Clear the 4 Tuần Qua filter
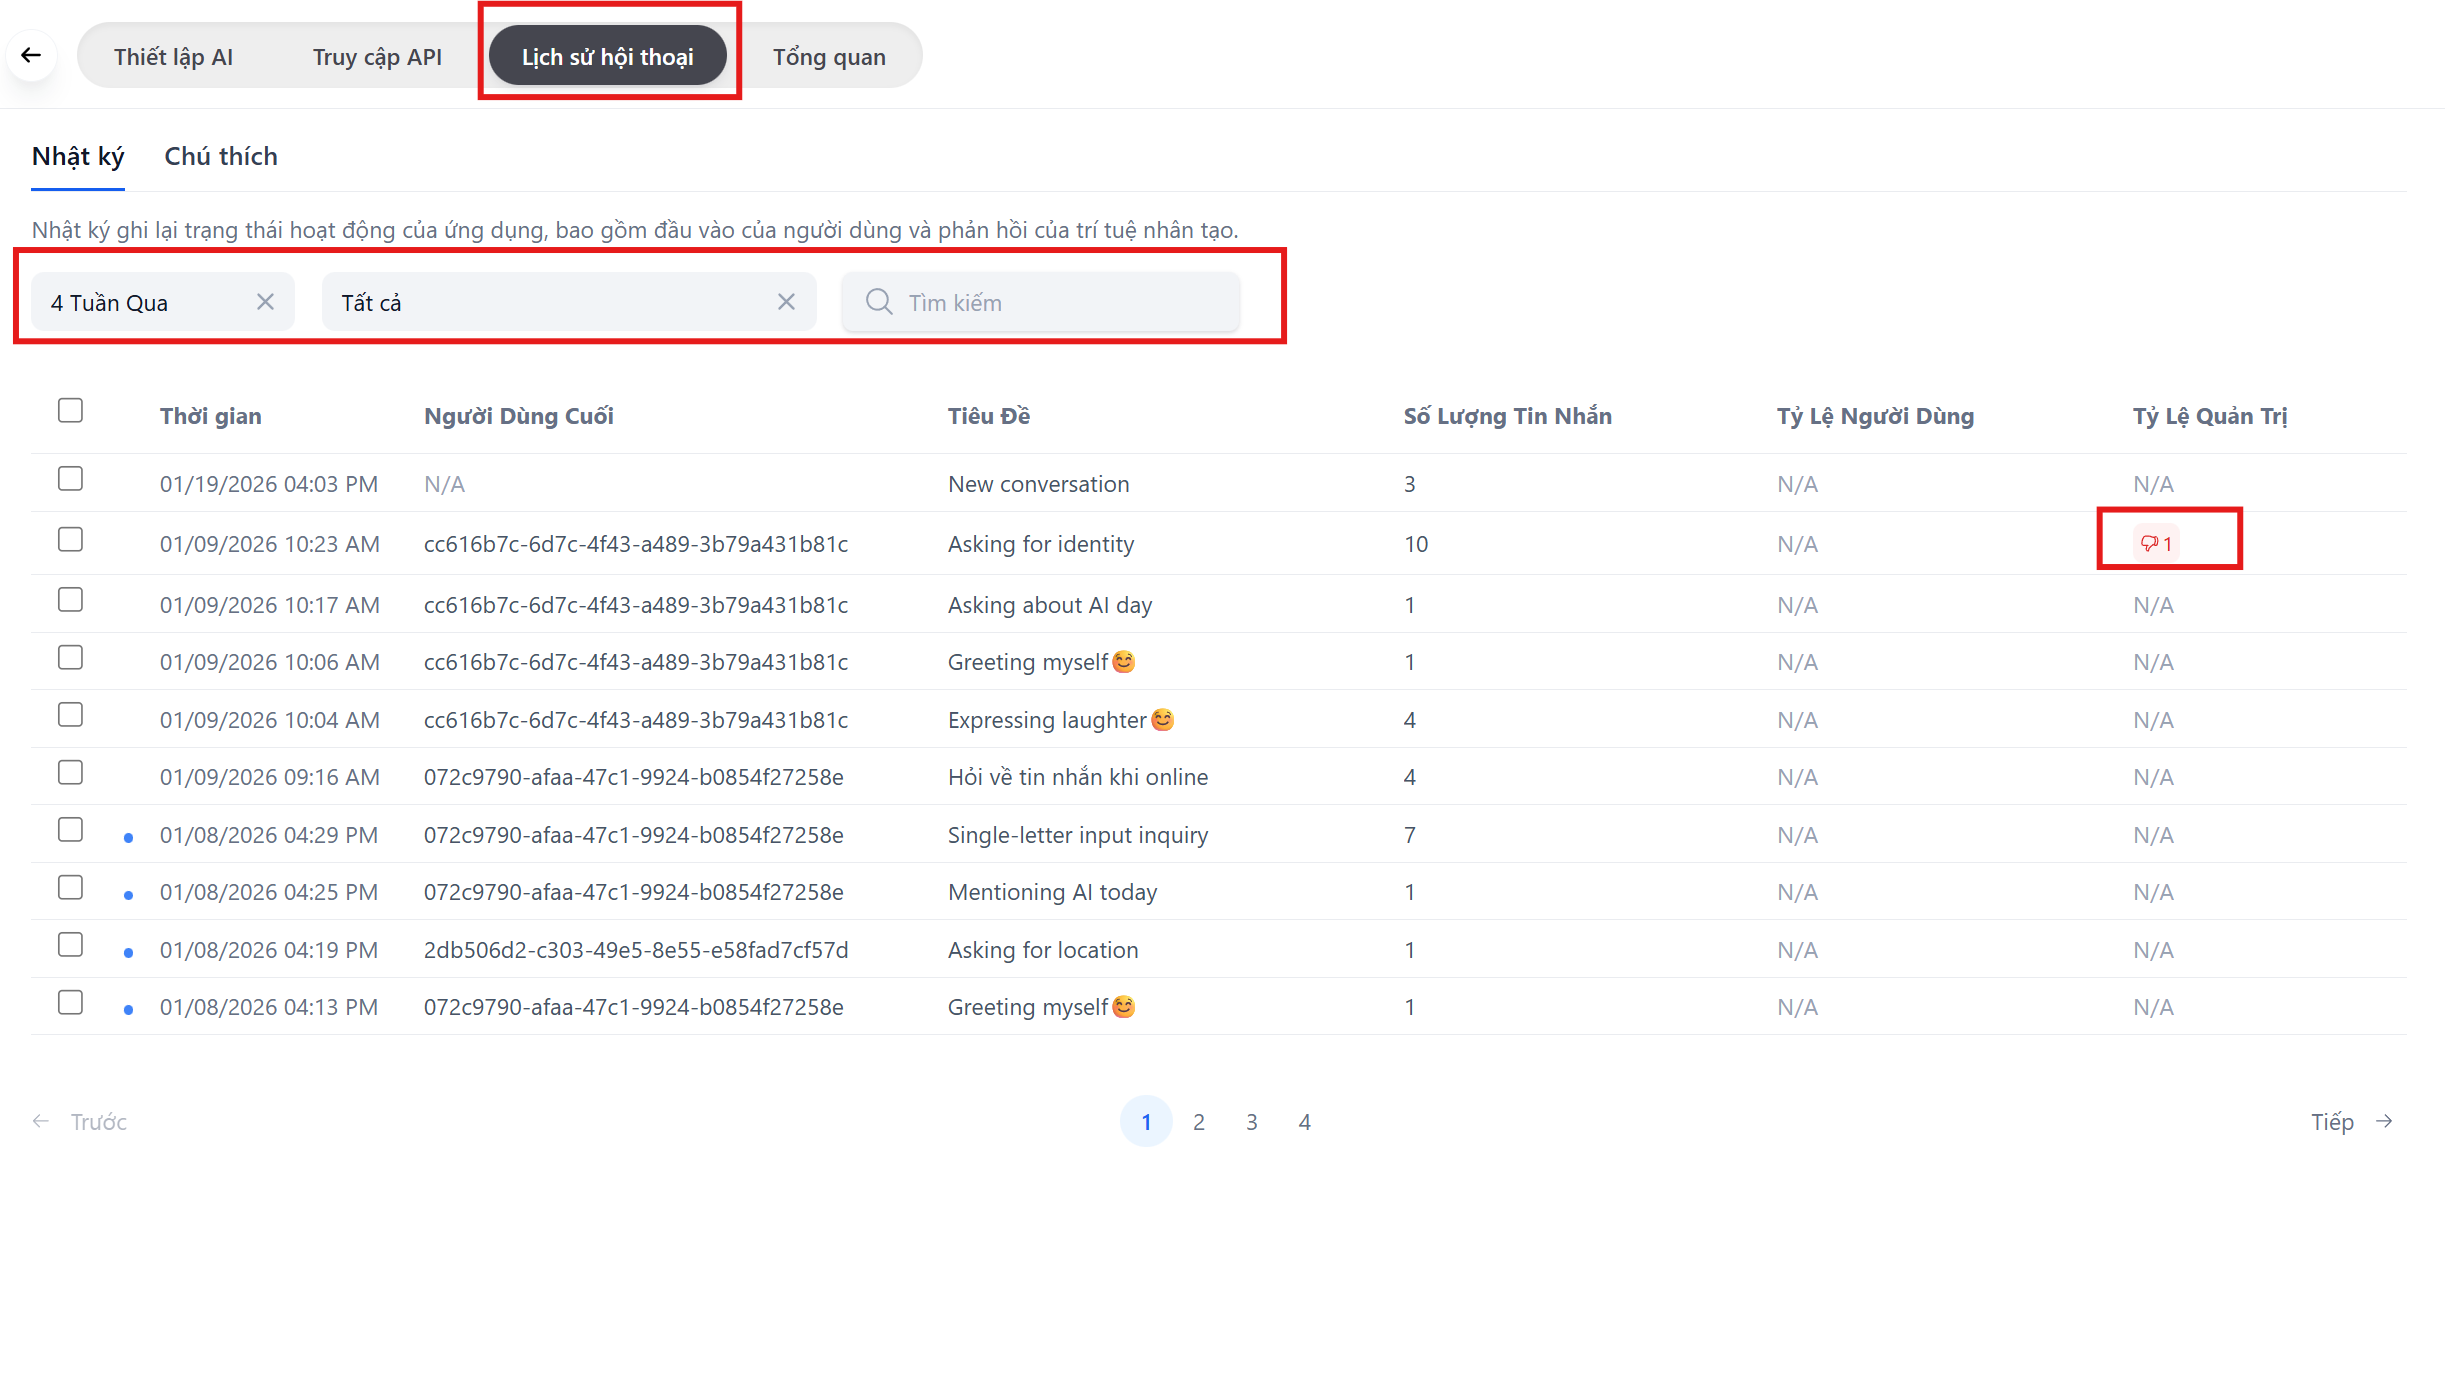 (x=265, y=302)
